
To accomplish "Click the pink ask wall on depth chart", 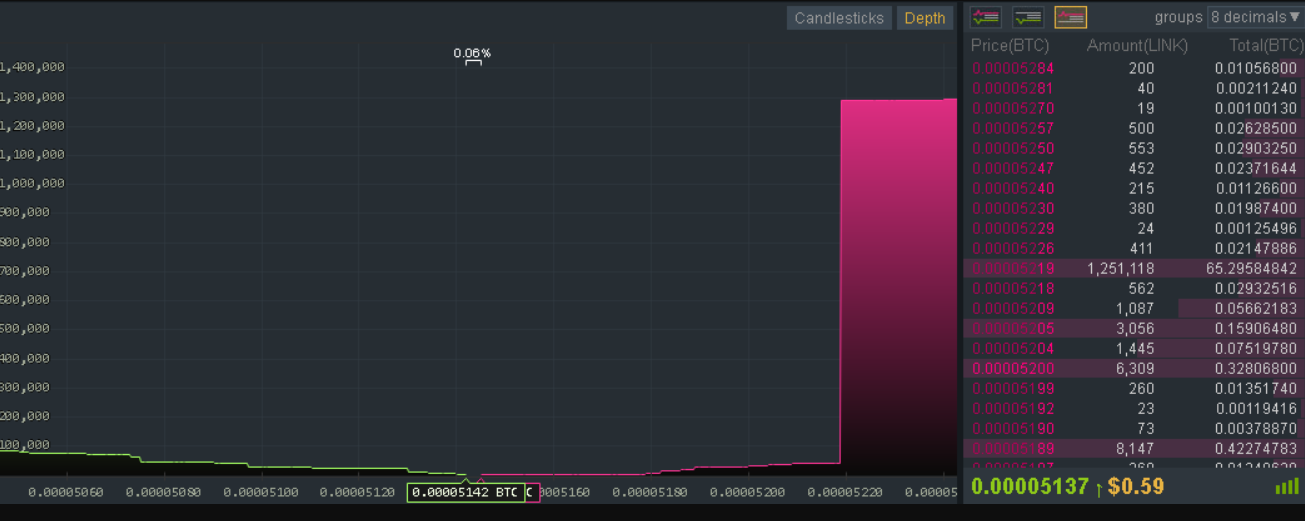I will (x=898, y=286).
